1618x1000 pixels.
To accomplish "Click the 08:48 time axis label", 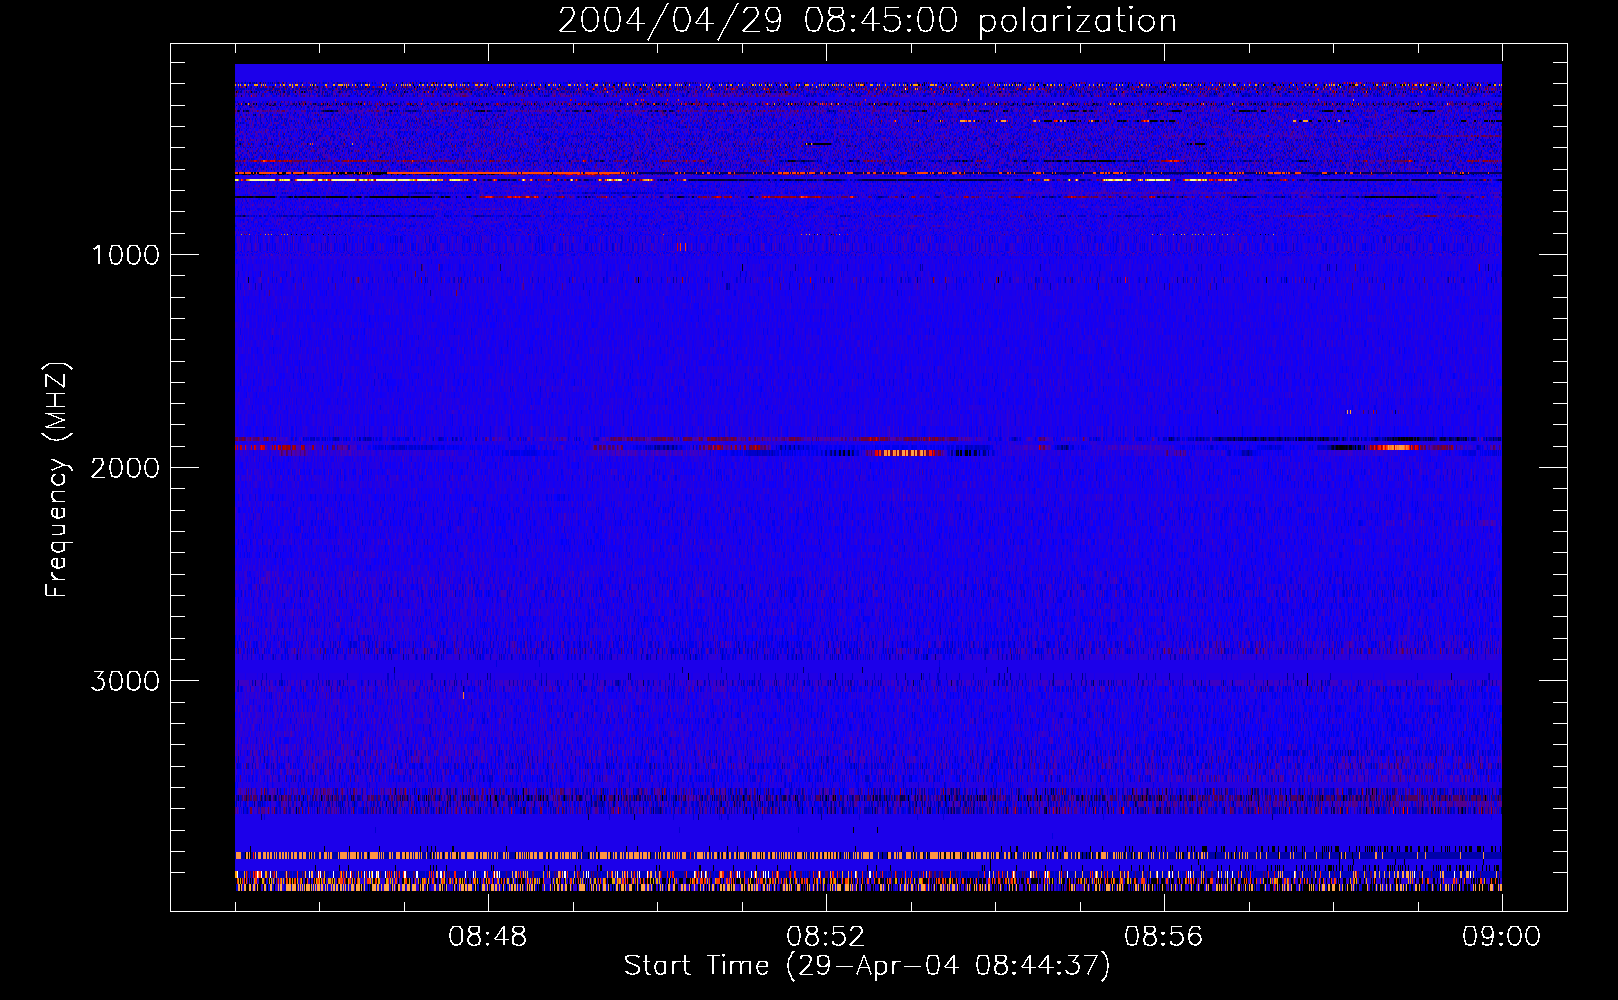I will (x=488, y=937).
